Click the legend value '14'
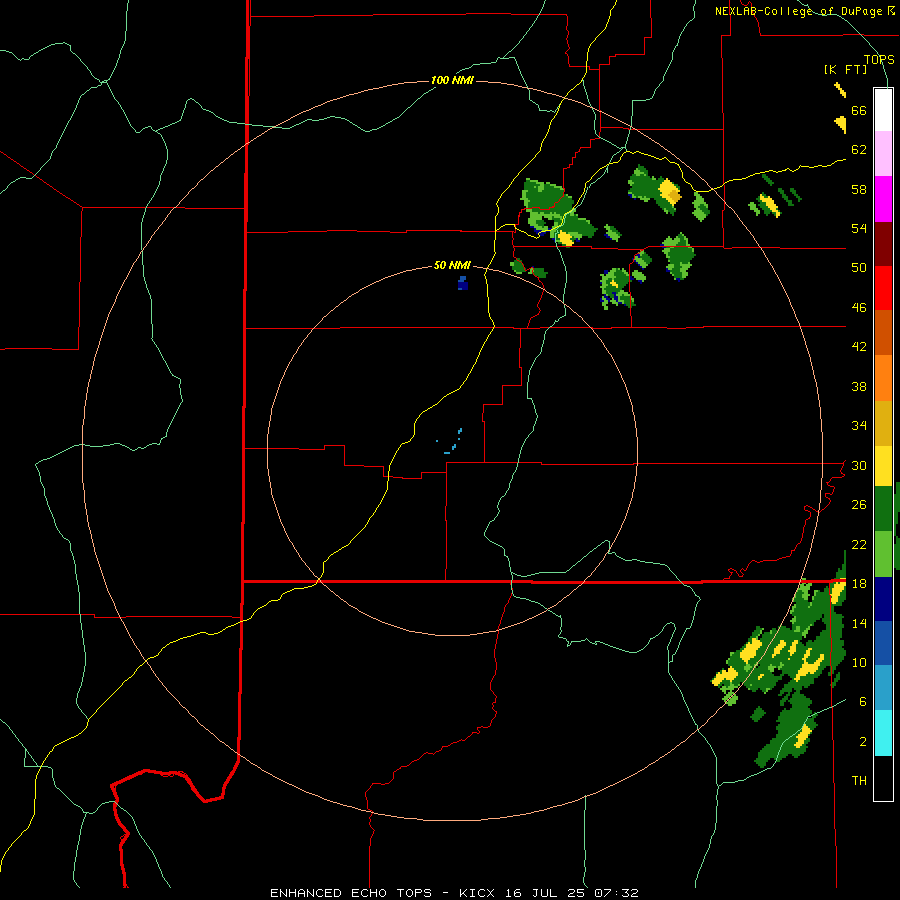The image size is (900, 900). coord(859,623)
